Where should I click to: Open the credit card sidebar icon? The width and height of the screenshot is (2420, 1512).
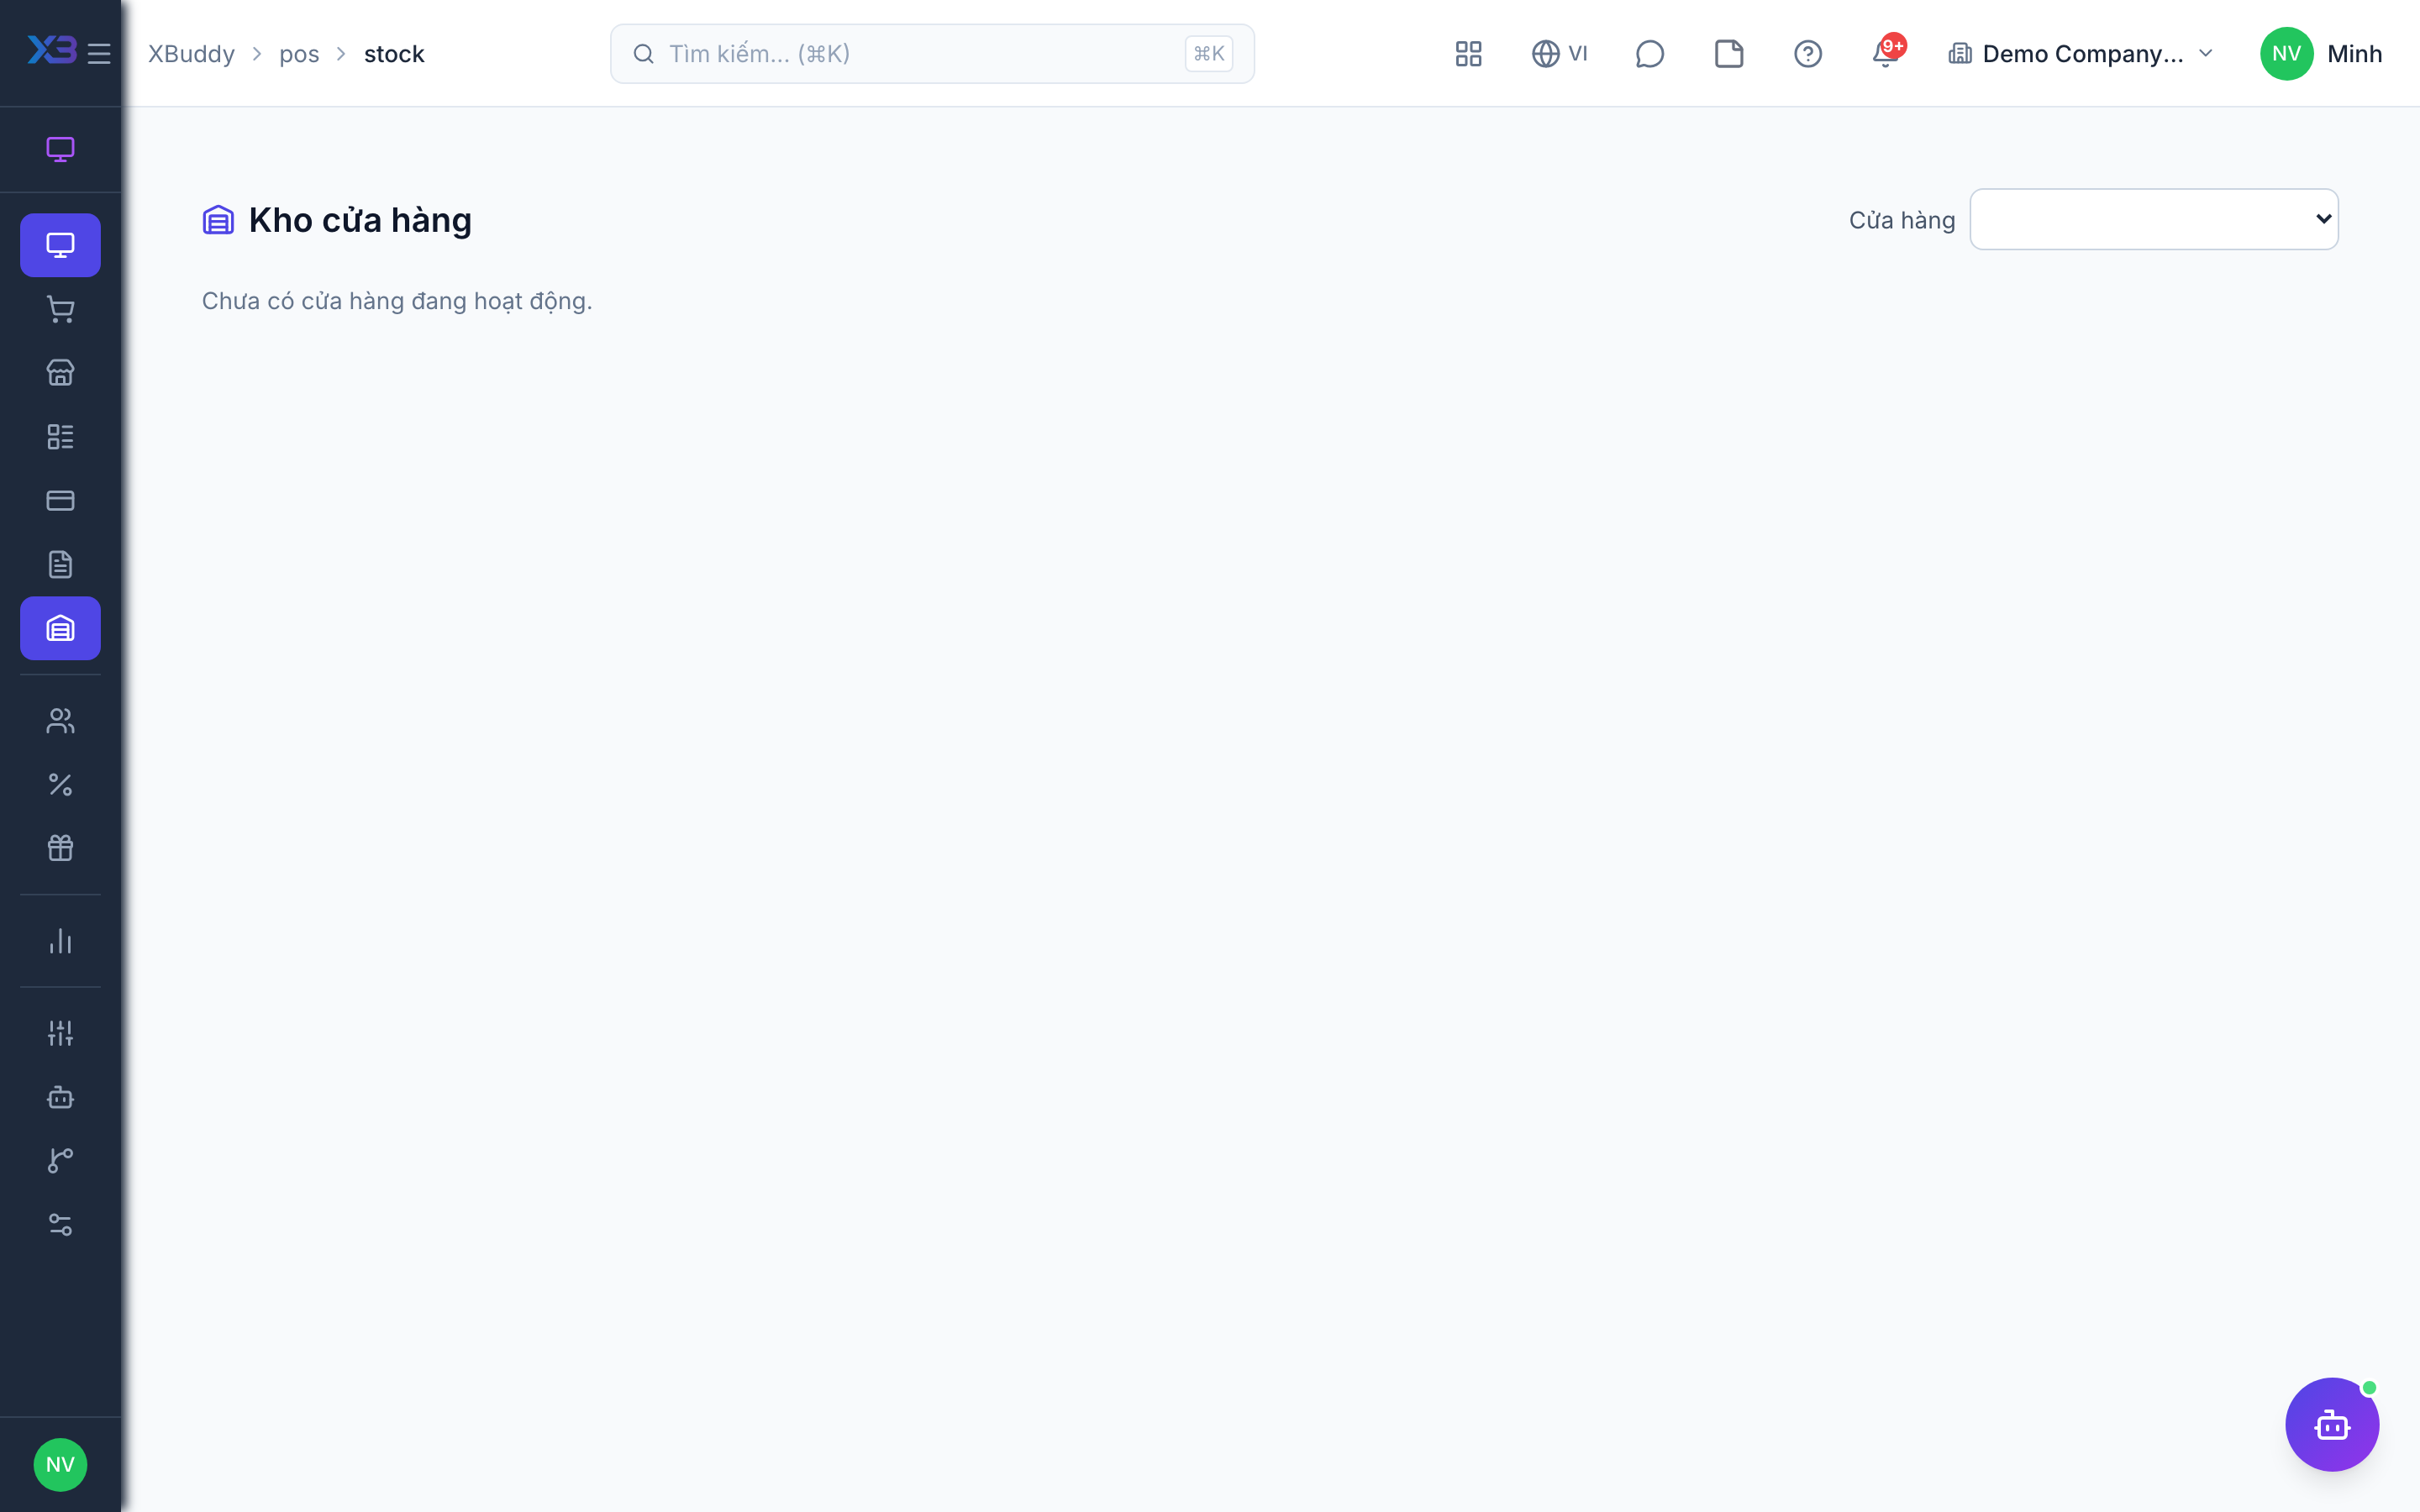coord(60,501)
